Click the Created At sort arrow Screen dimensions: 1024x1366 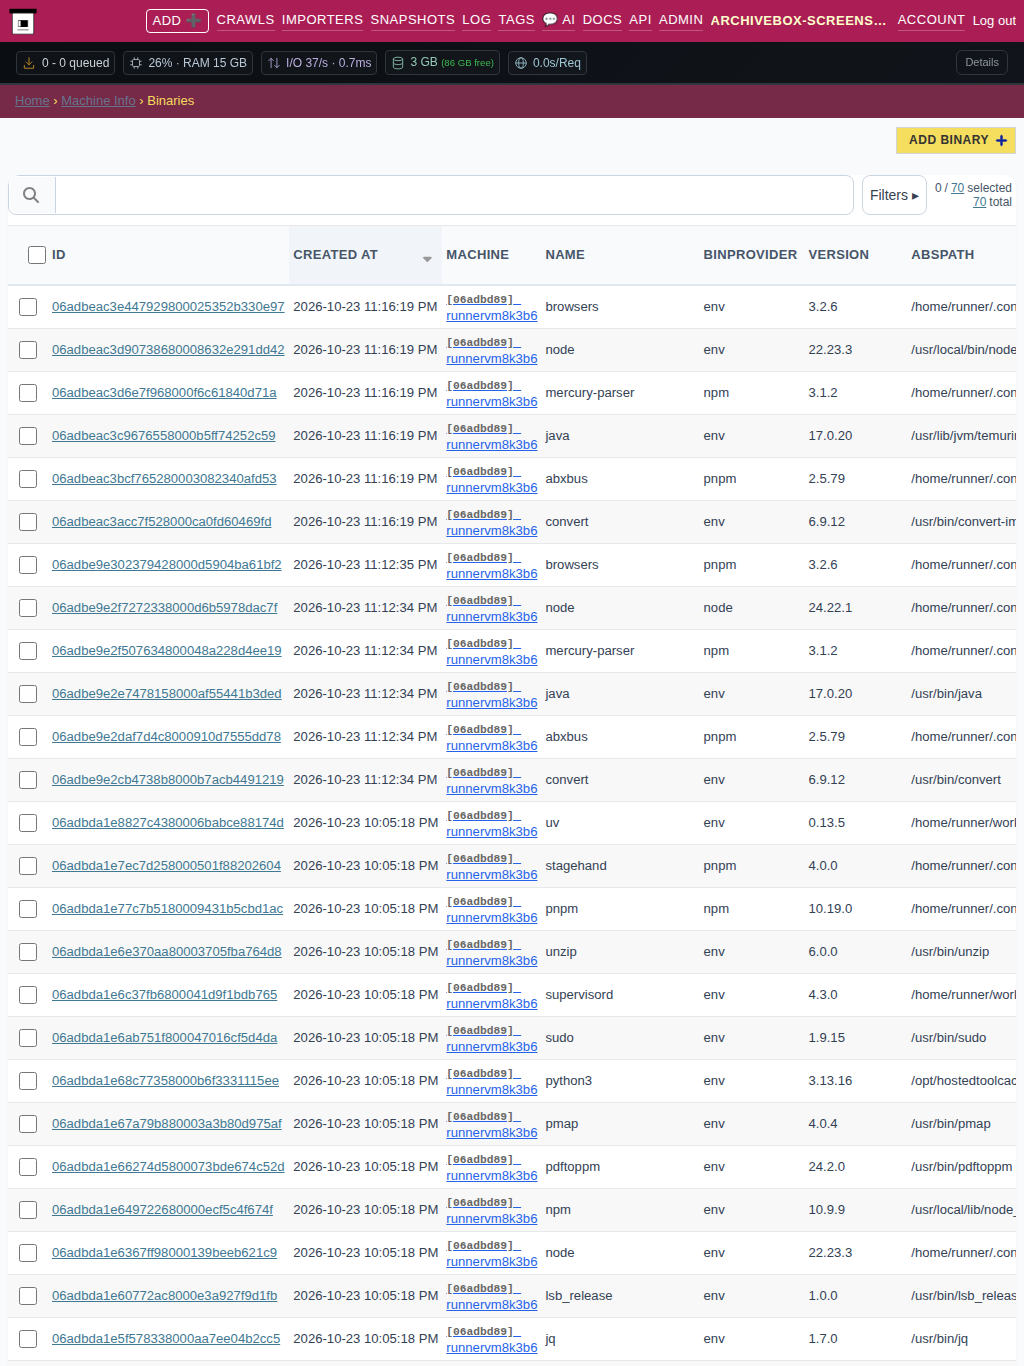coord(427,259)
